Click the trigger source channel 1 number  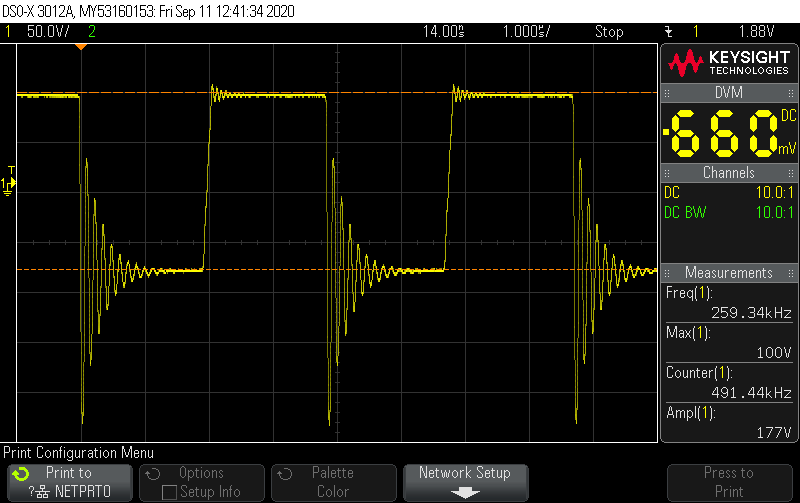coord(695,32)
